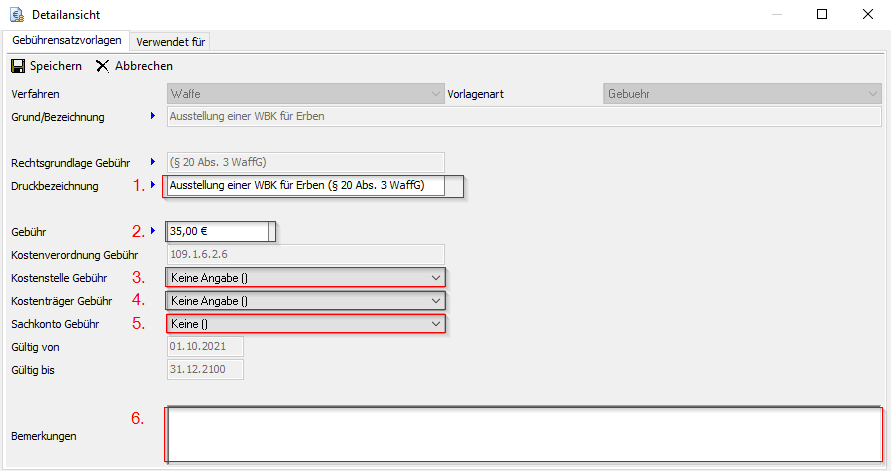Click blue arrow beside Druckbezeichnung field
The image size is (891, 471).
pyautogui.click(x=153, y=185)
